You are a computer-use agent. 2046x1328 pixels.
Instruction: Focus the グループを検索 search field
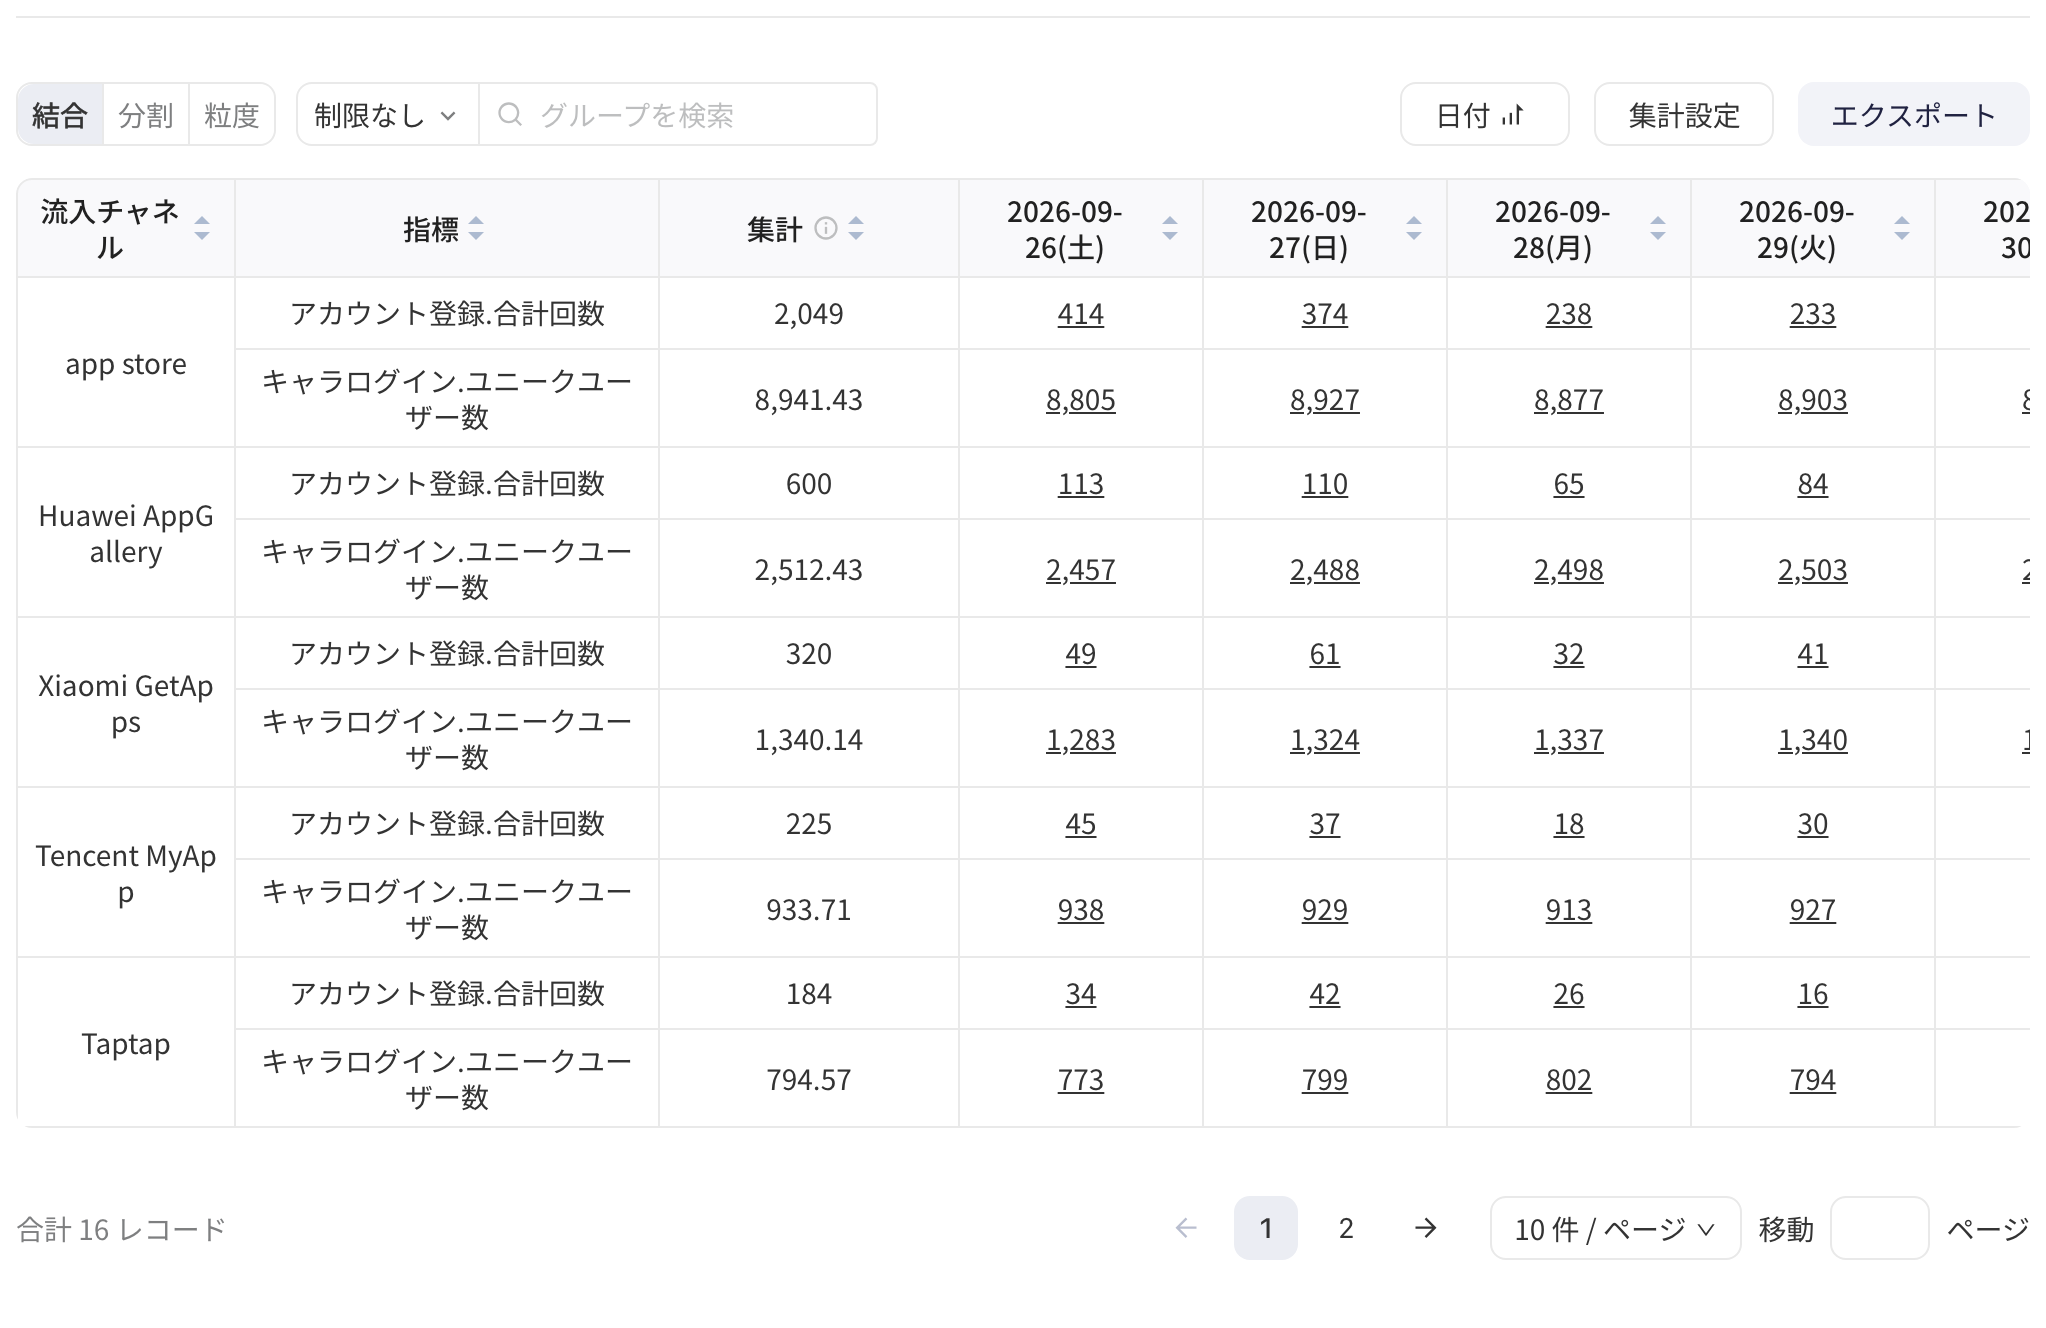pos(678,115)
